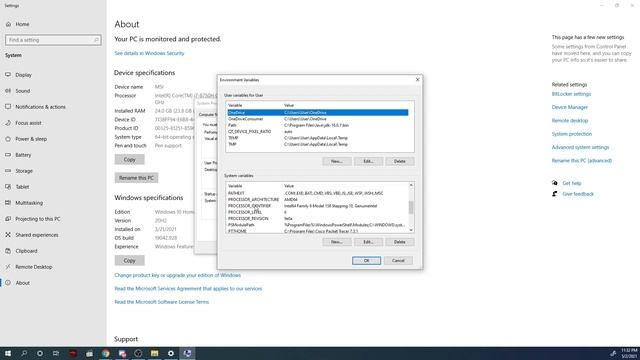Click the Display monitor icon

8,75
